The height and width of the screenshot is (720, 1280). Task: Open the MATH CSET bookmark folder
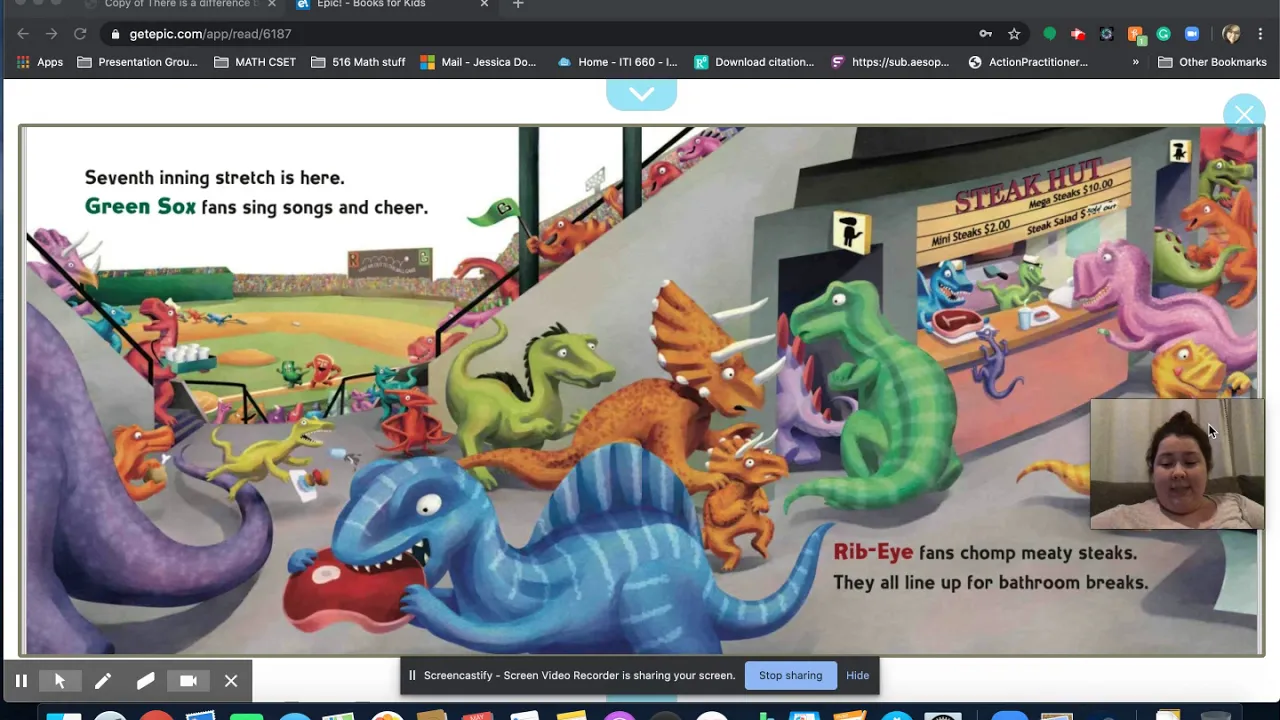pyautogui.click(x=255, y=62)
